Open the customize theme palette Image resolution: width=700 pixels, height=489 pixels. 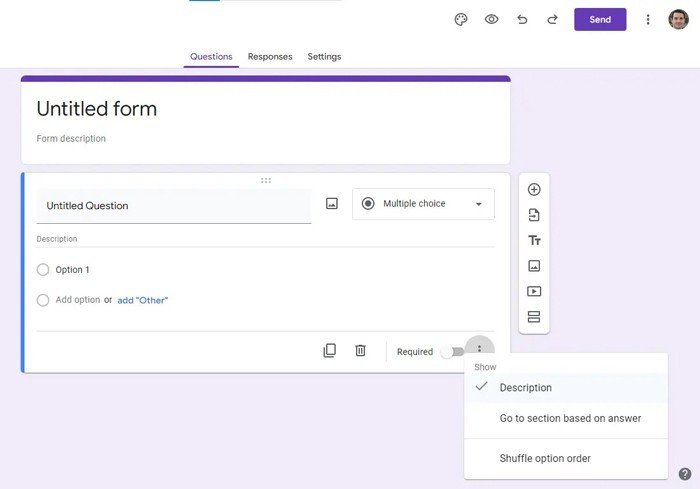(461, 20)
